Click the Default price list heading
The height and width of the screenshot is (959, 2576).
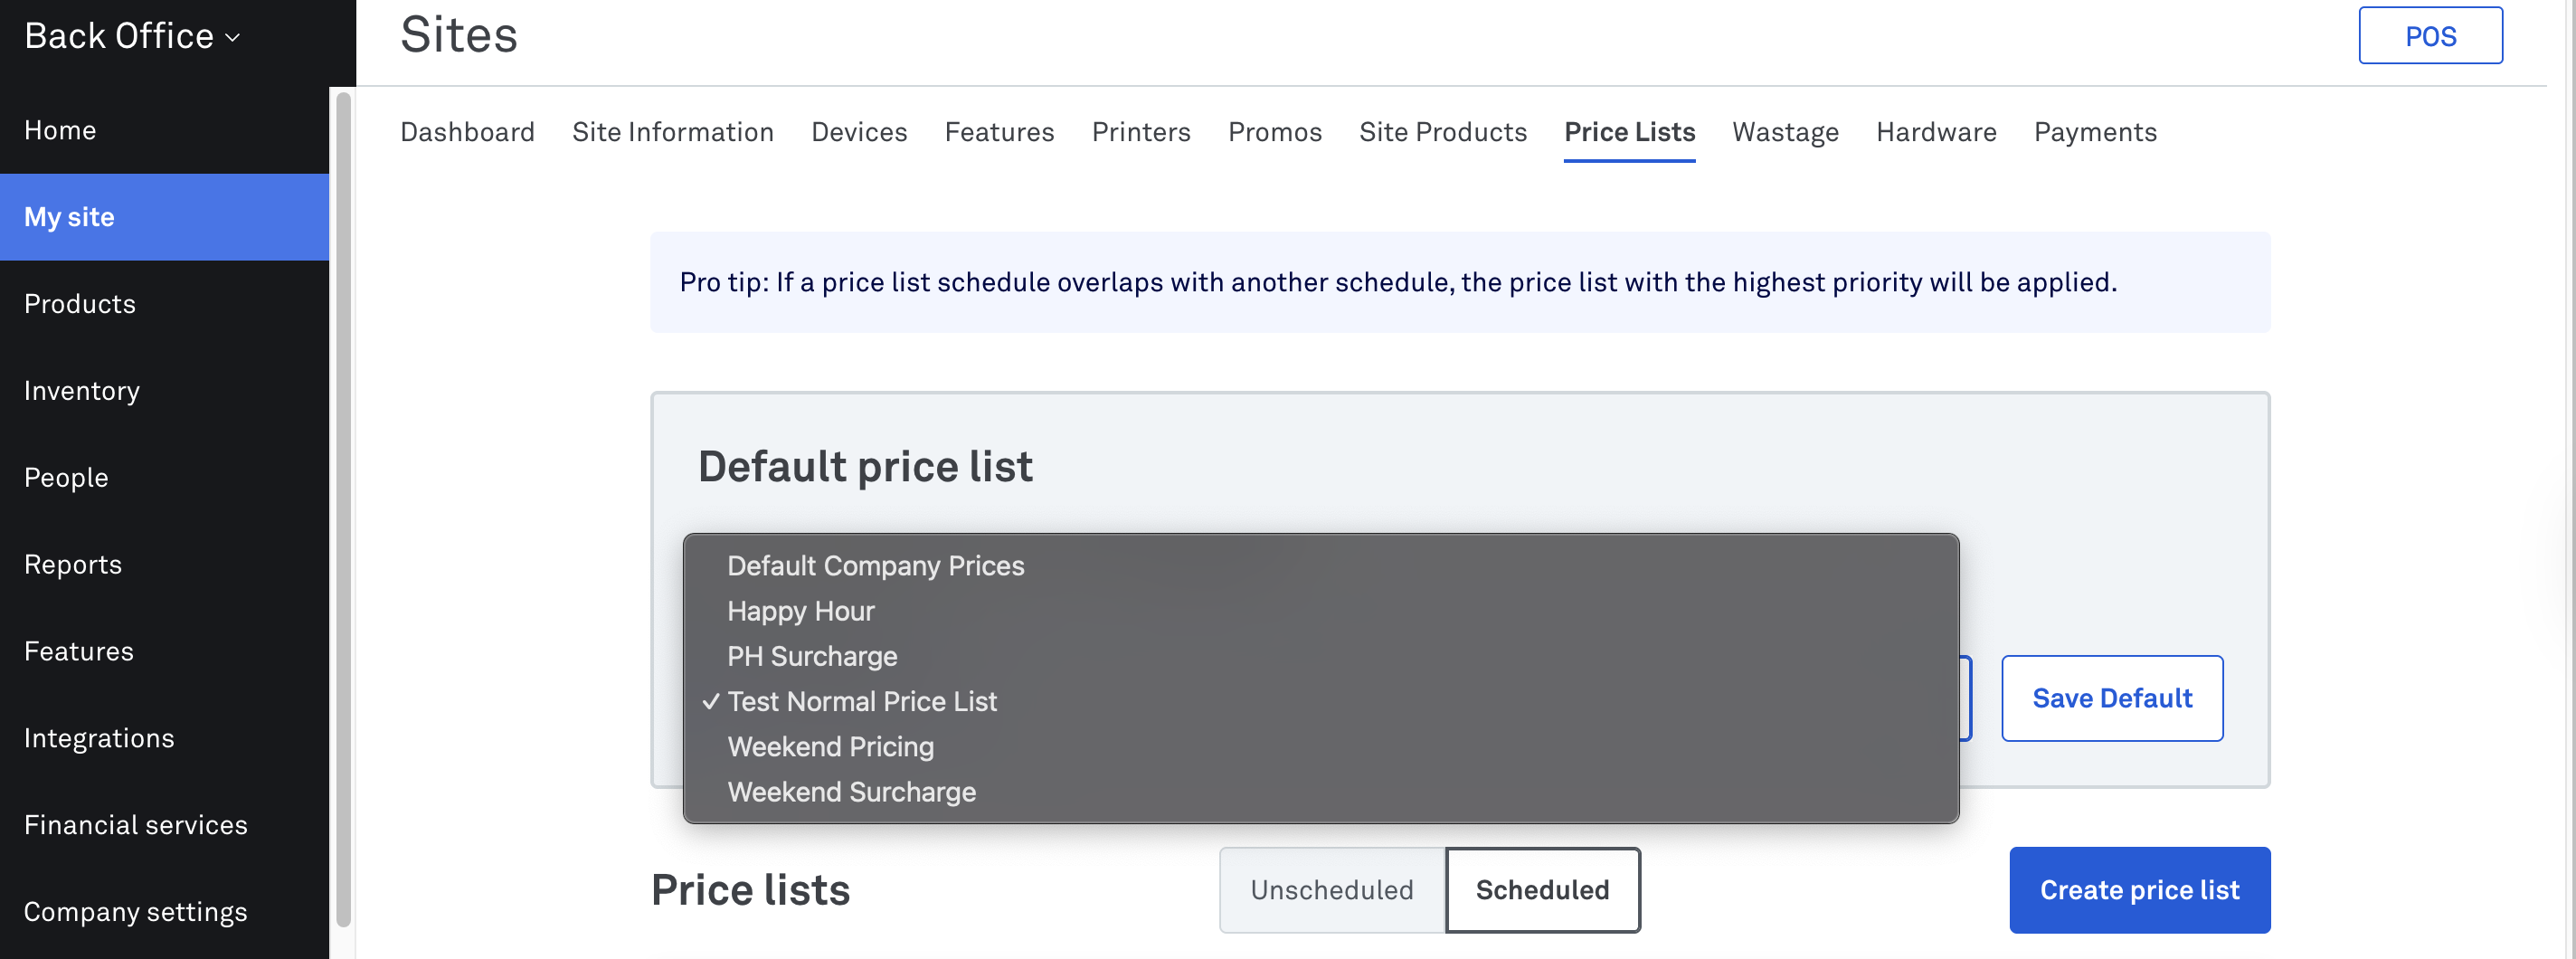(x=865, y=466)
